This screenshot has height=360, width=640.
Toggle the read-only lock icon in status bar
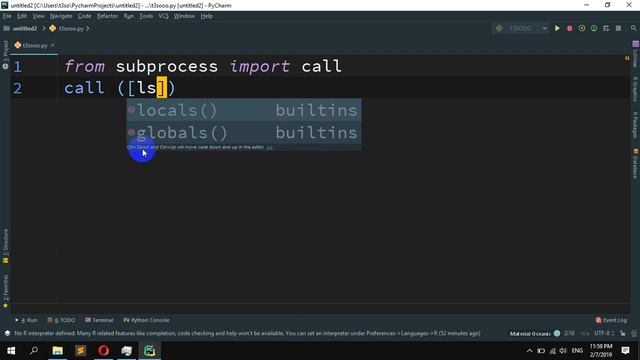pyautogui.click(x=622, y=333)
